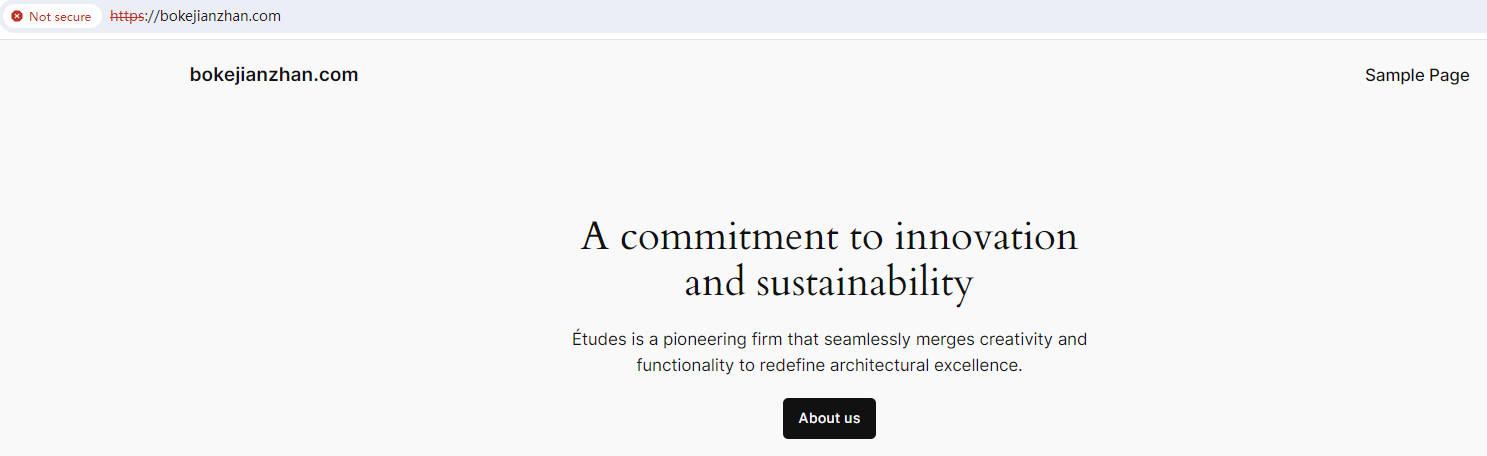1487x456 pixels.
Task: Click the red Not secure warning icon
Action: point(17,17)
